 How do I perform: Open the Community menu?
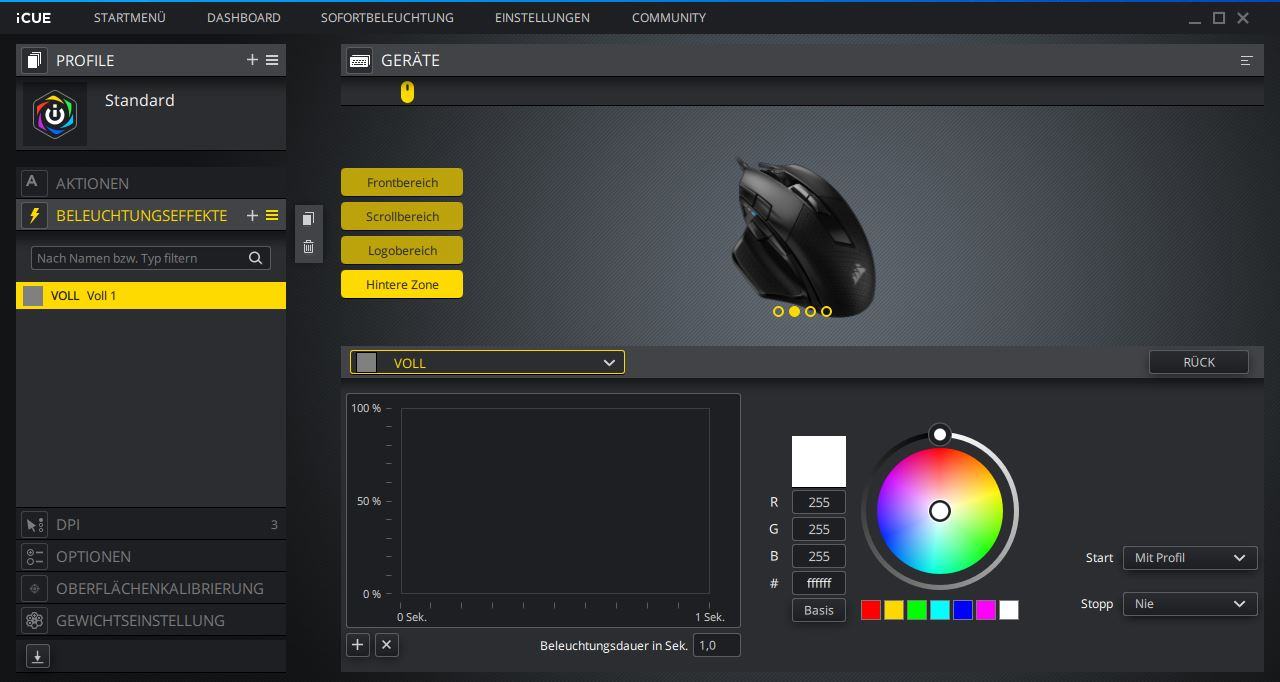(x=669, y=17)
